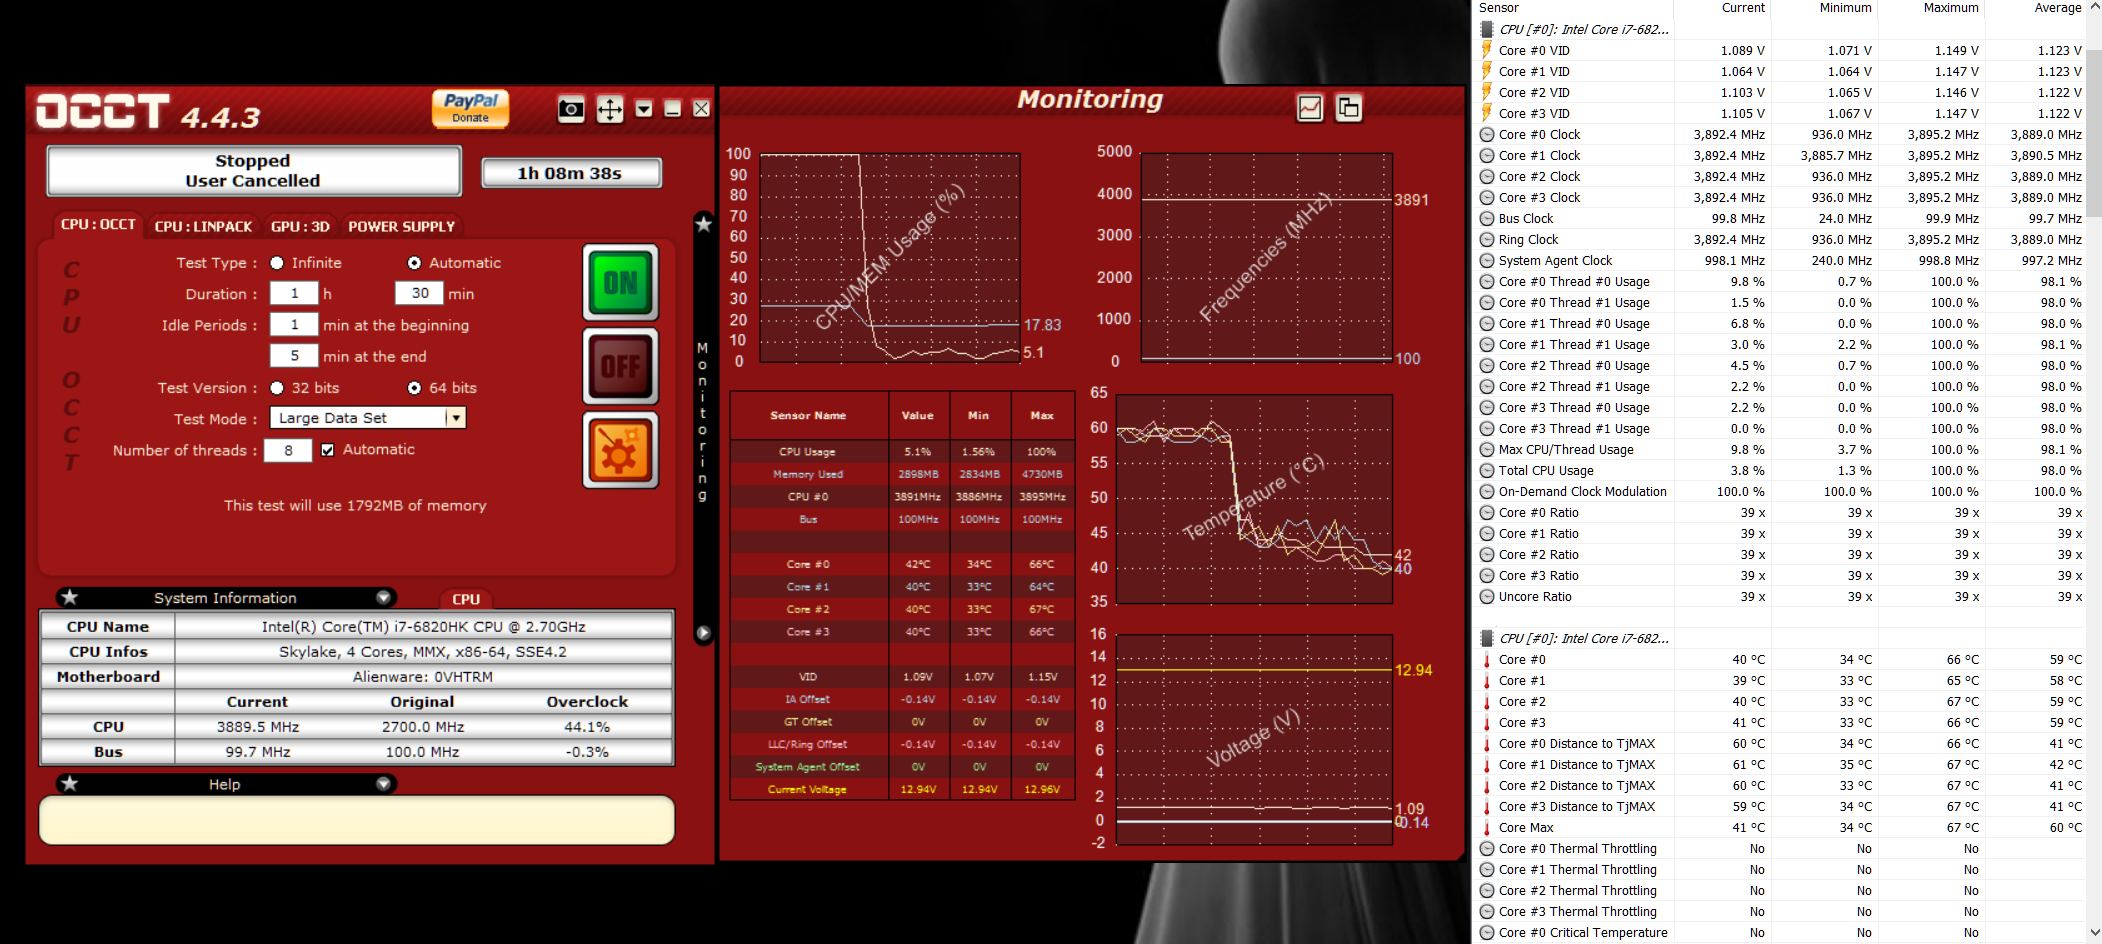Click the Total CPU Usage sensor icon
The height and width of the screenshot is (944, 2102).
[x=1487, y=471]
